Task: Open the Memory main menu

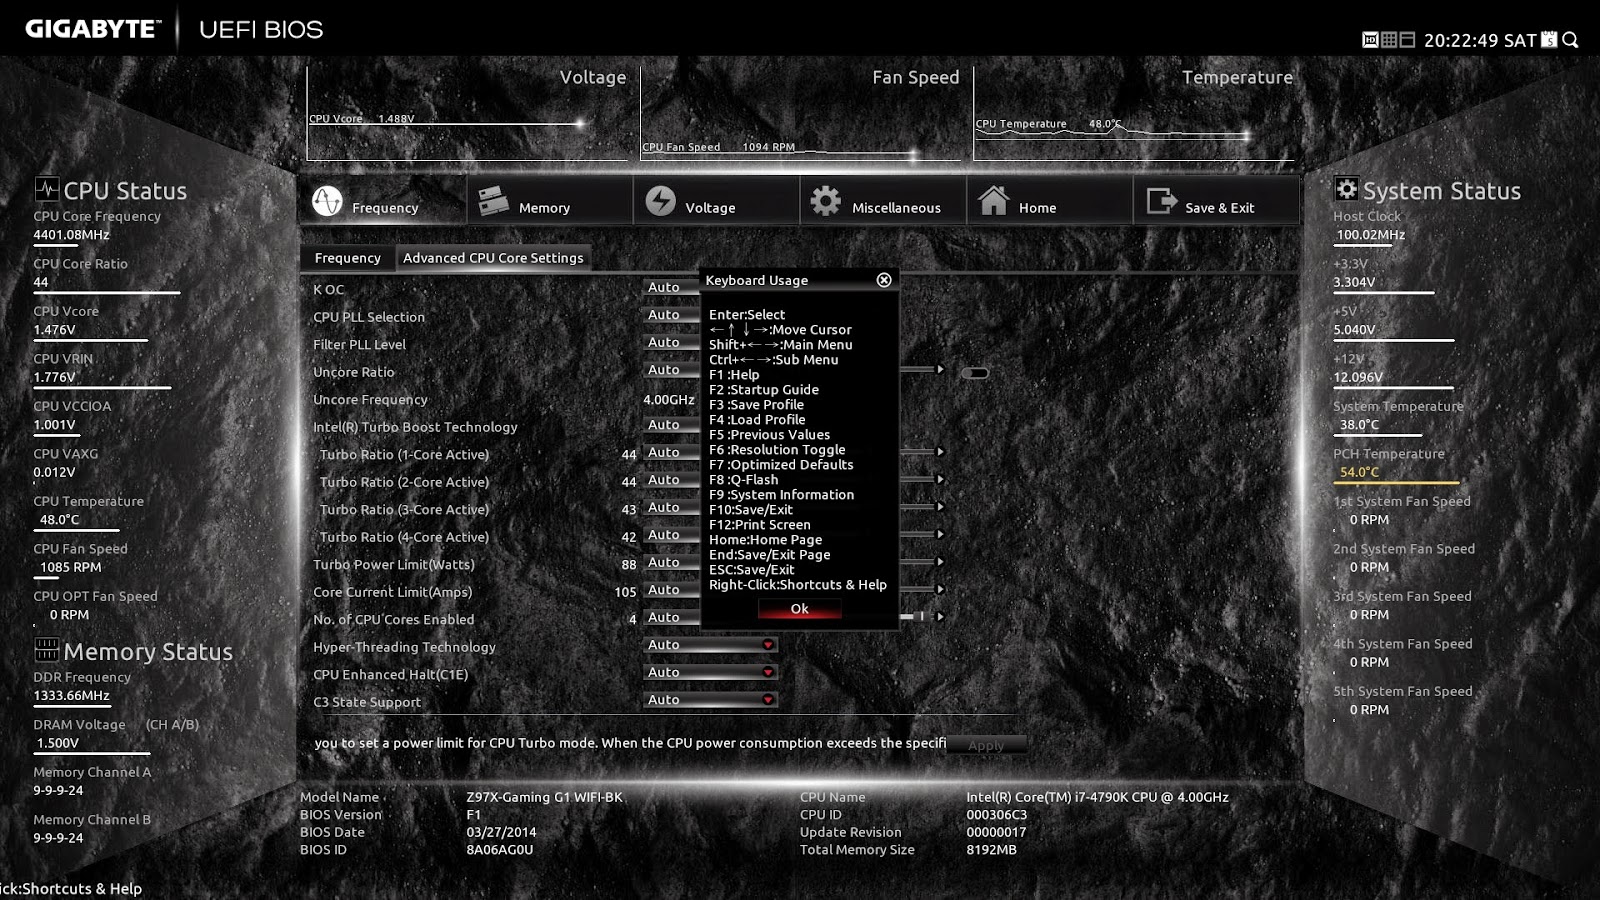Action: tap(550, 201)
